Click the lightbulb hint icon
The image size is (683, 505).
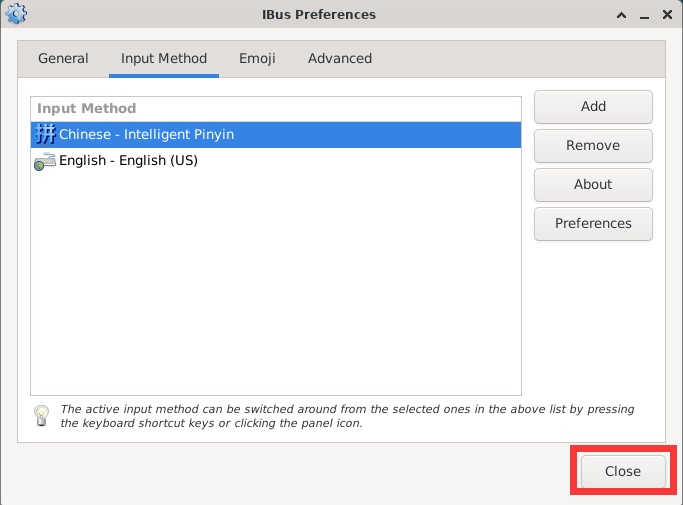tap(41, 415)
